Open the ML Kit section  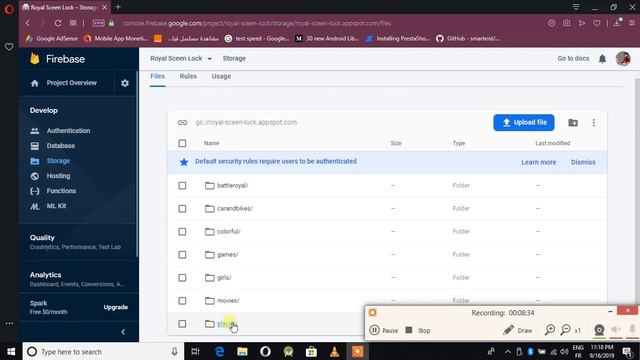56,206
